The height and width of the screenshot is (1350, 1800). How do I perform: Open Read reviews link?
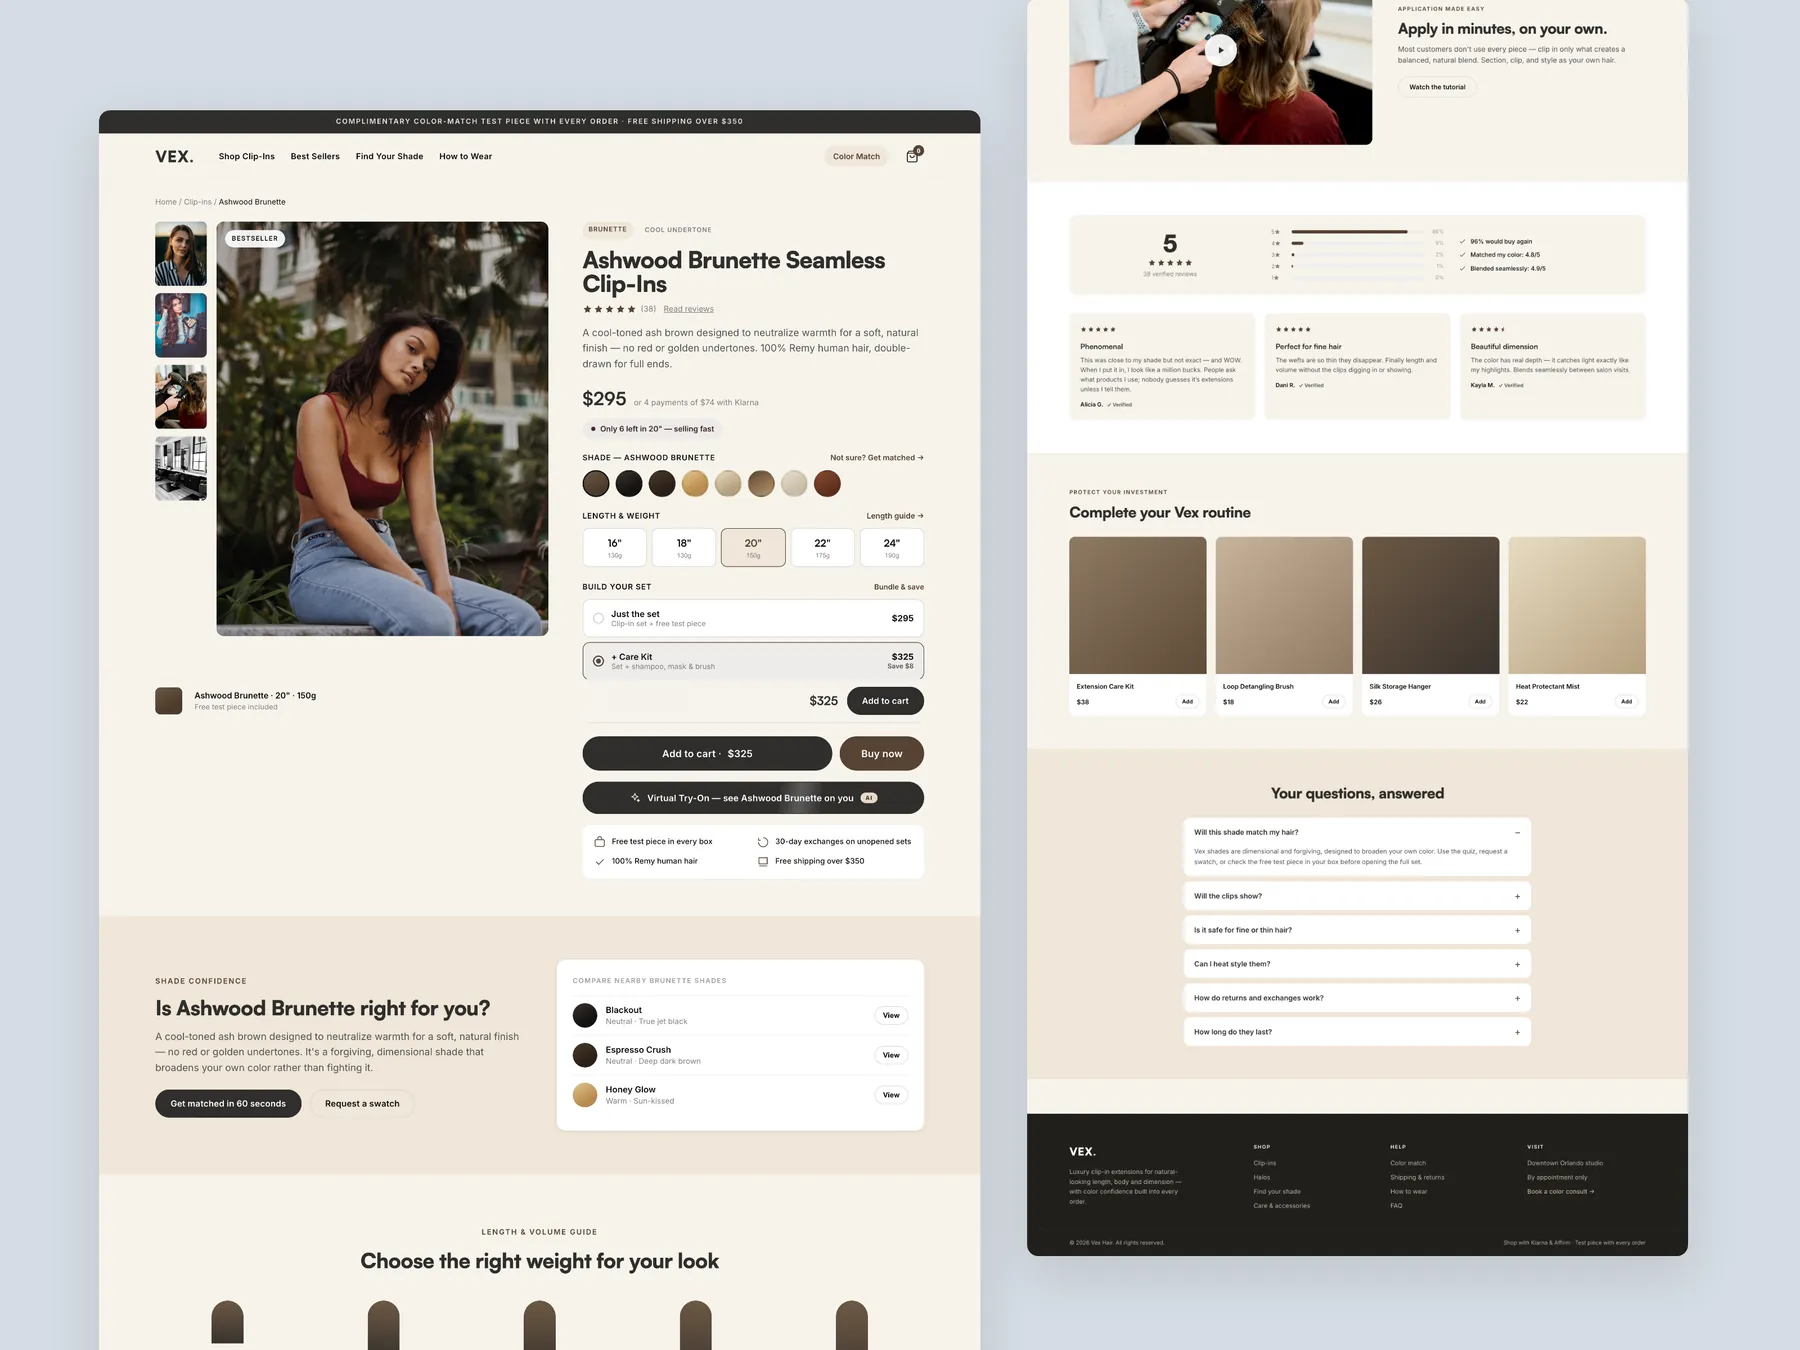[x=688, y=309]
